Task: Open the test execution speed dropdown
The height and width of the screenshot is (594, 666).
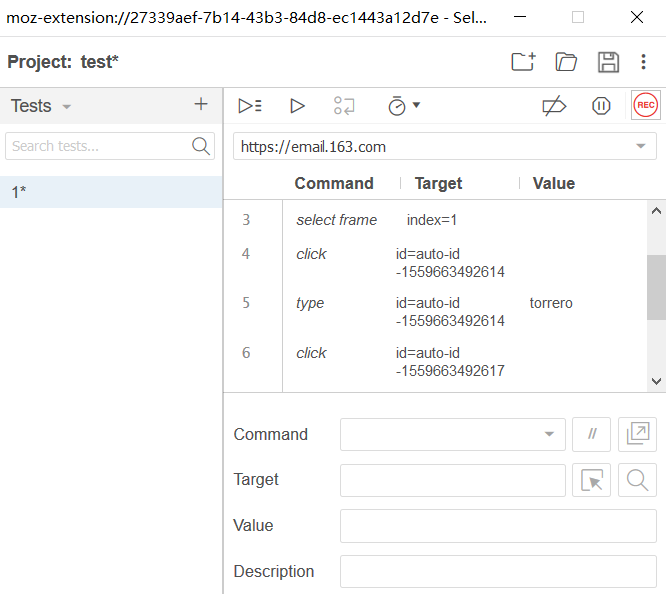Action: (404, 106)
